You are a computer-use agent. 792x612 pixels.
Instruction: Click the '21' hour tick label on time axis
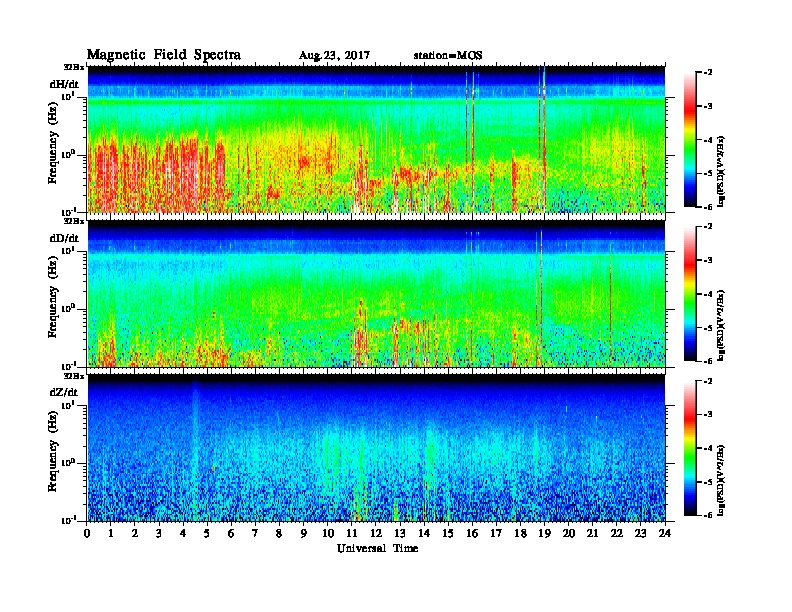point(592,534)
